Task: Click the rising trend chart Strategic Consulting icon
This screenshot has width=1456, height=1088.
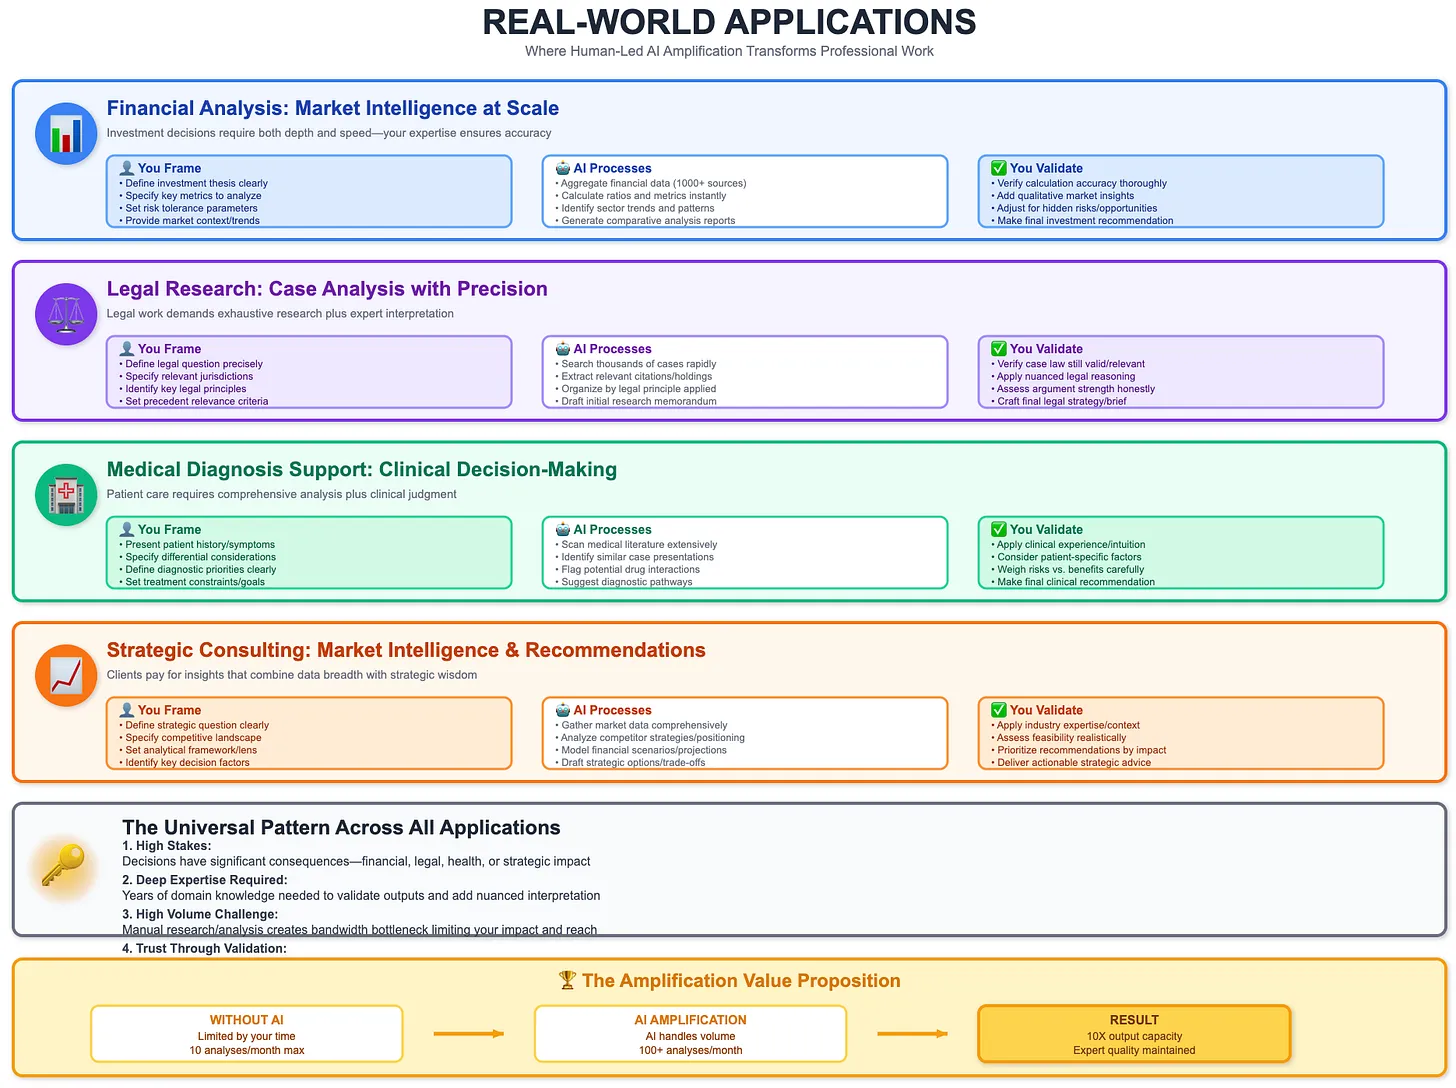Action: [65, 675]
